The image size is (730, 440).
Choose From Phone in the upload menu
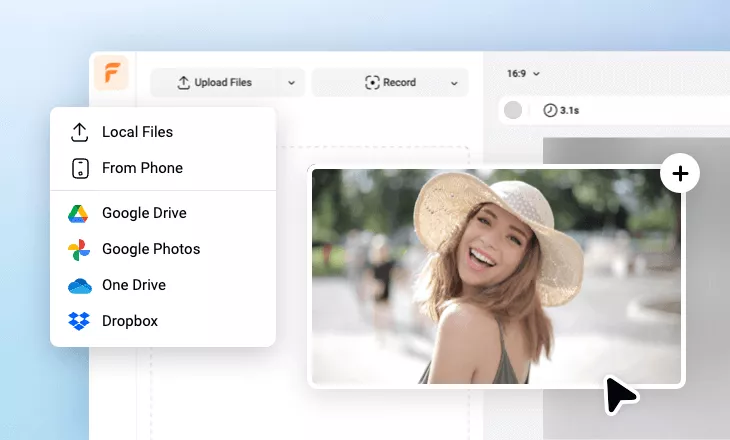142,168
